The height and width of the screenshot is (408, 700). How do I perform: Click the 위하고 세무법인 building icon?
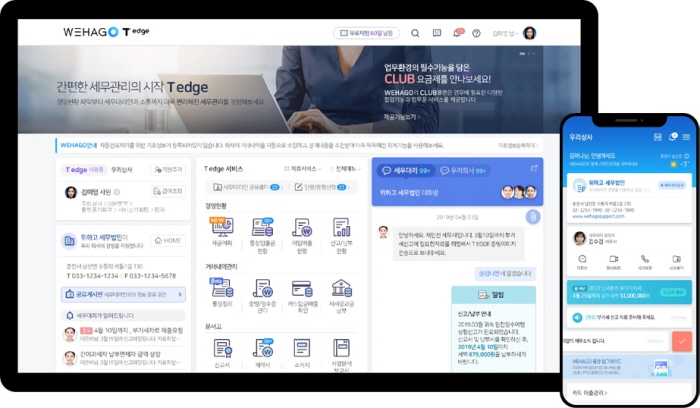pos(69,241)
